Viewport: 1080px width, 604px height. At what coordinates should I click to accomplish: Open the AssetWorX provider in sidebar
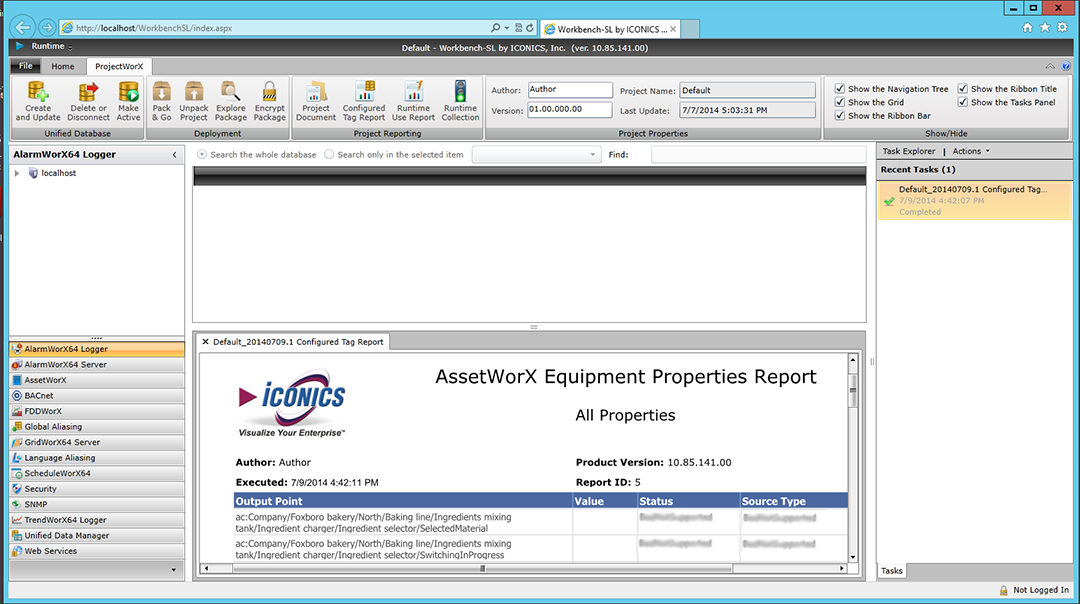tap(45, 380)
